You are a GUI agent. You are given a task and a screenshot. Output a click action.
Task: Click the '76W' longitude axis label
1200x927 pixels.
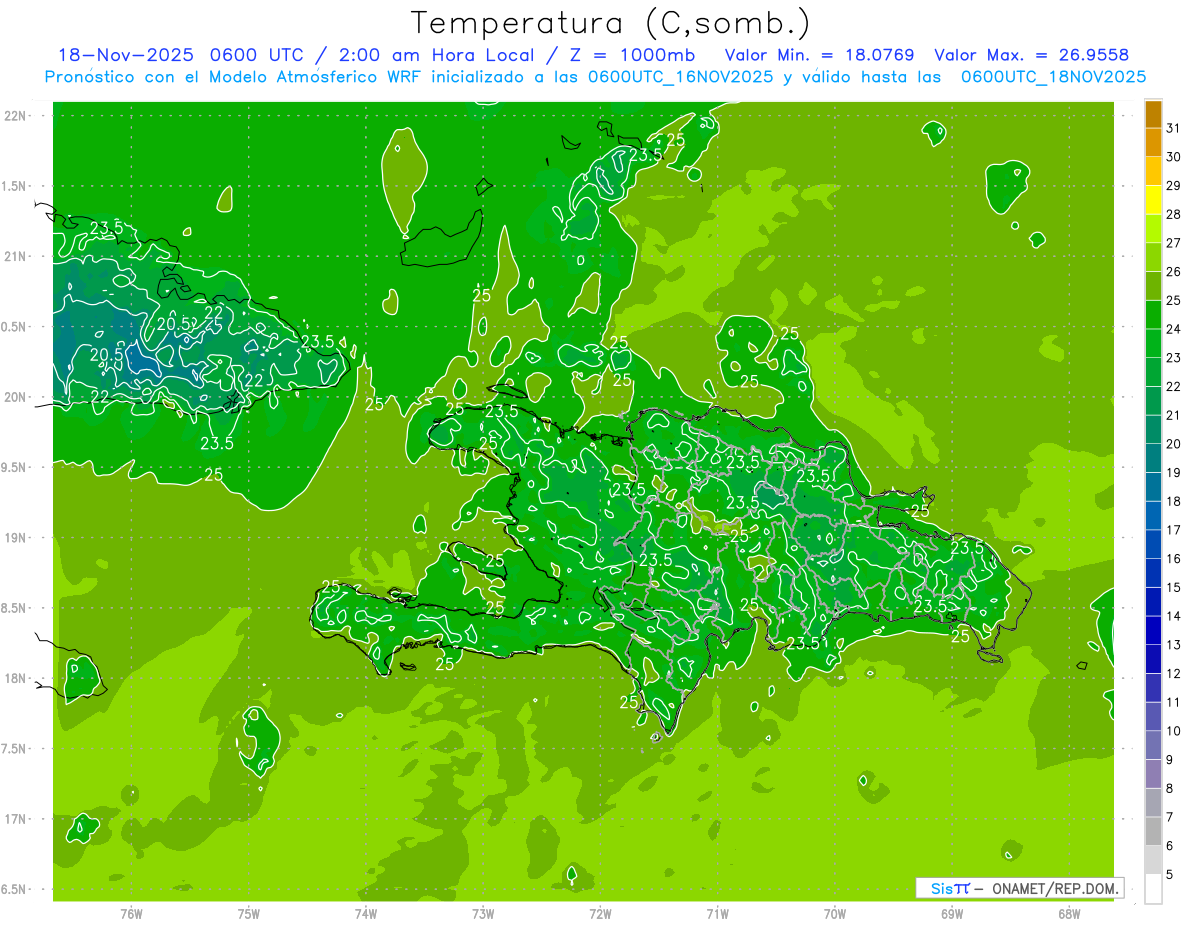pos(132,913)
